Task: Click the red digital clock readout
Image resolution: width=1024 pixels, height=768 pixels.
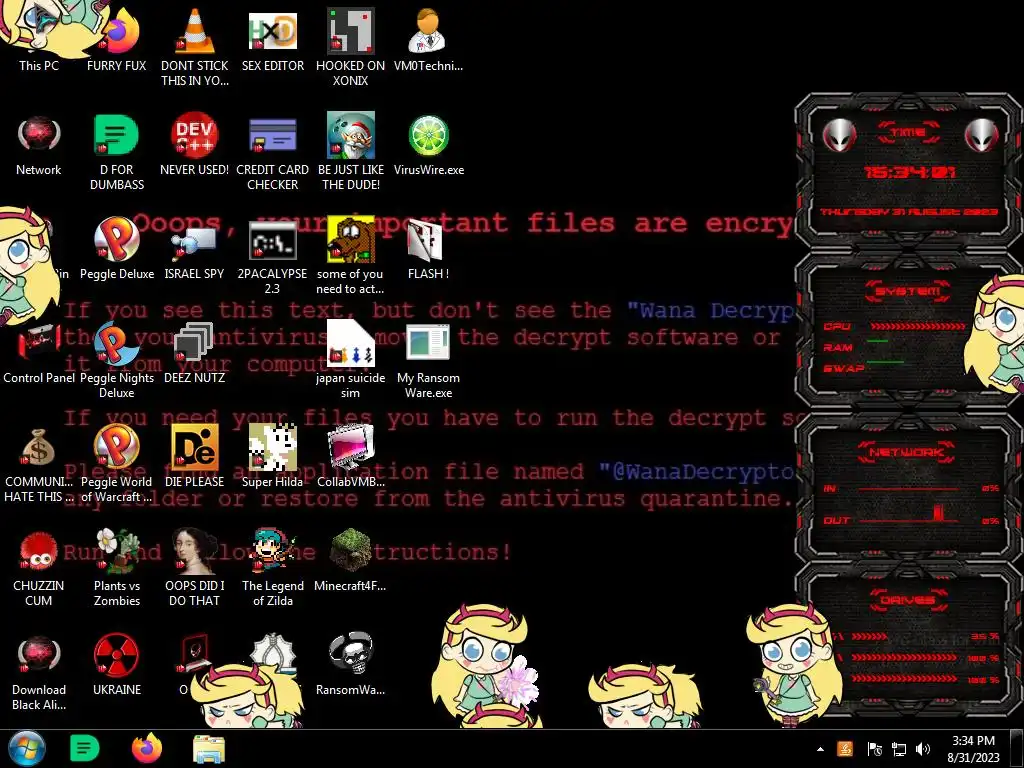Action: (x=909, y=172)
